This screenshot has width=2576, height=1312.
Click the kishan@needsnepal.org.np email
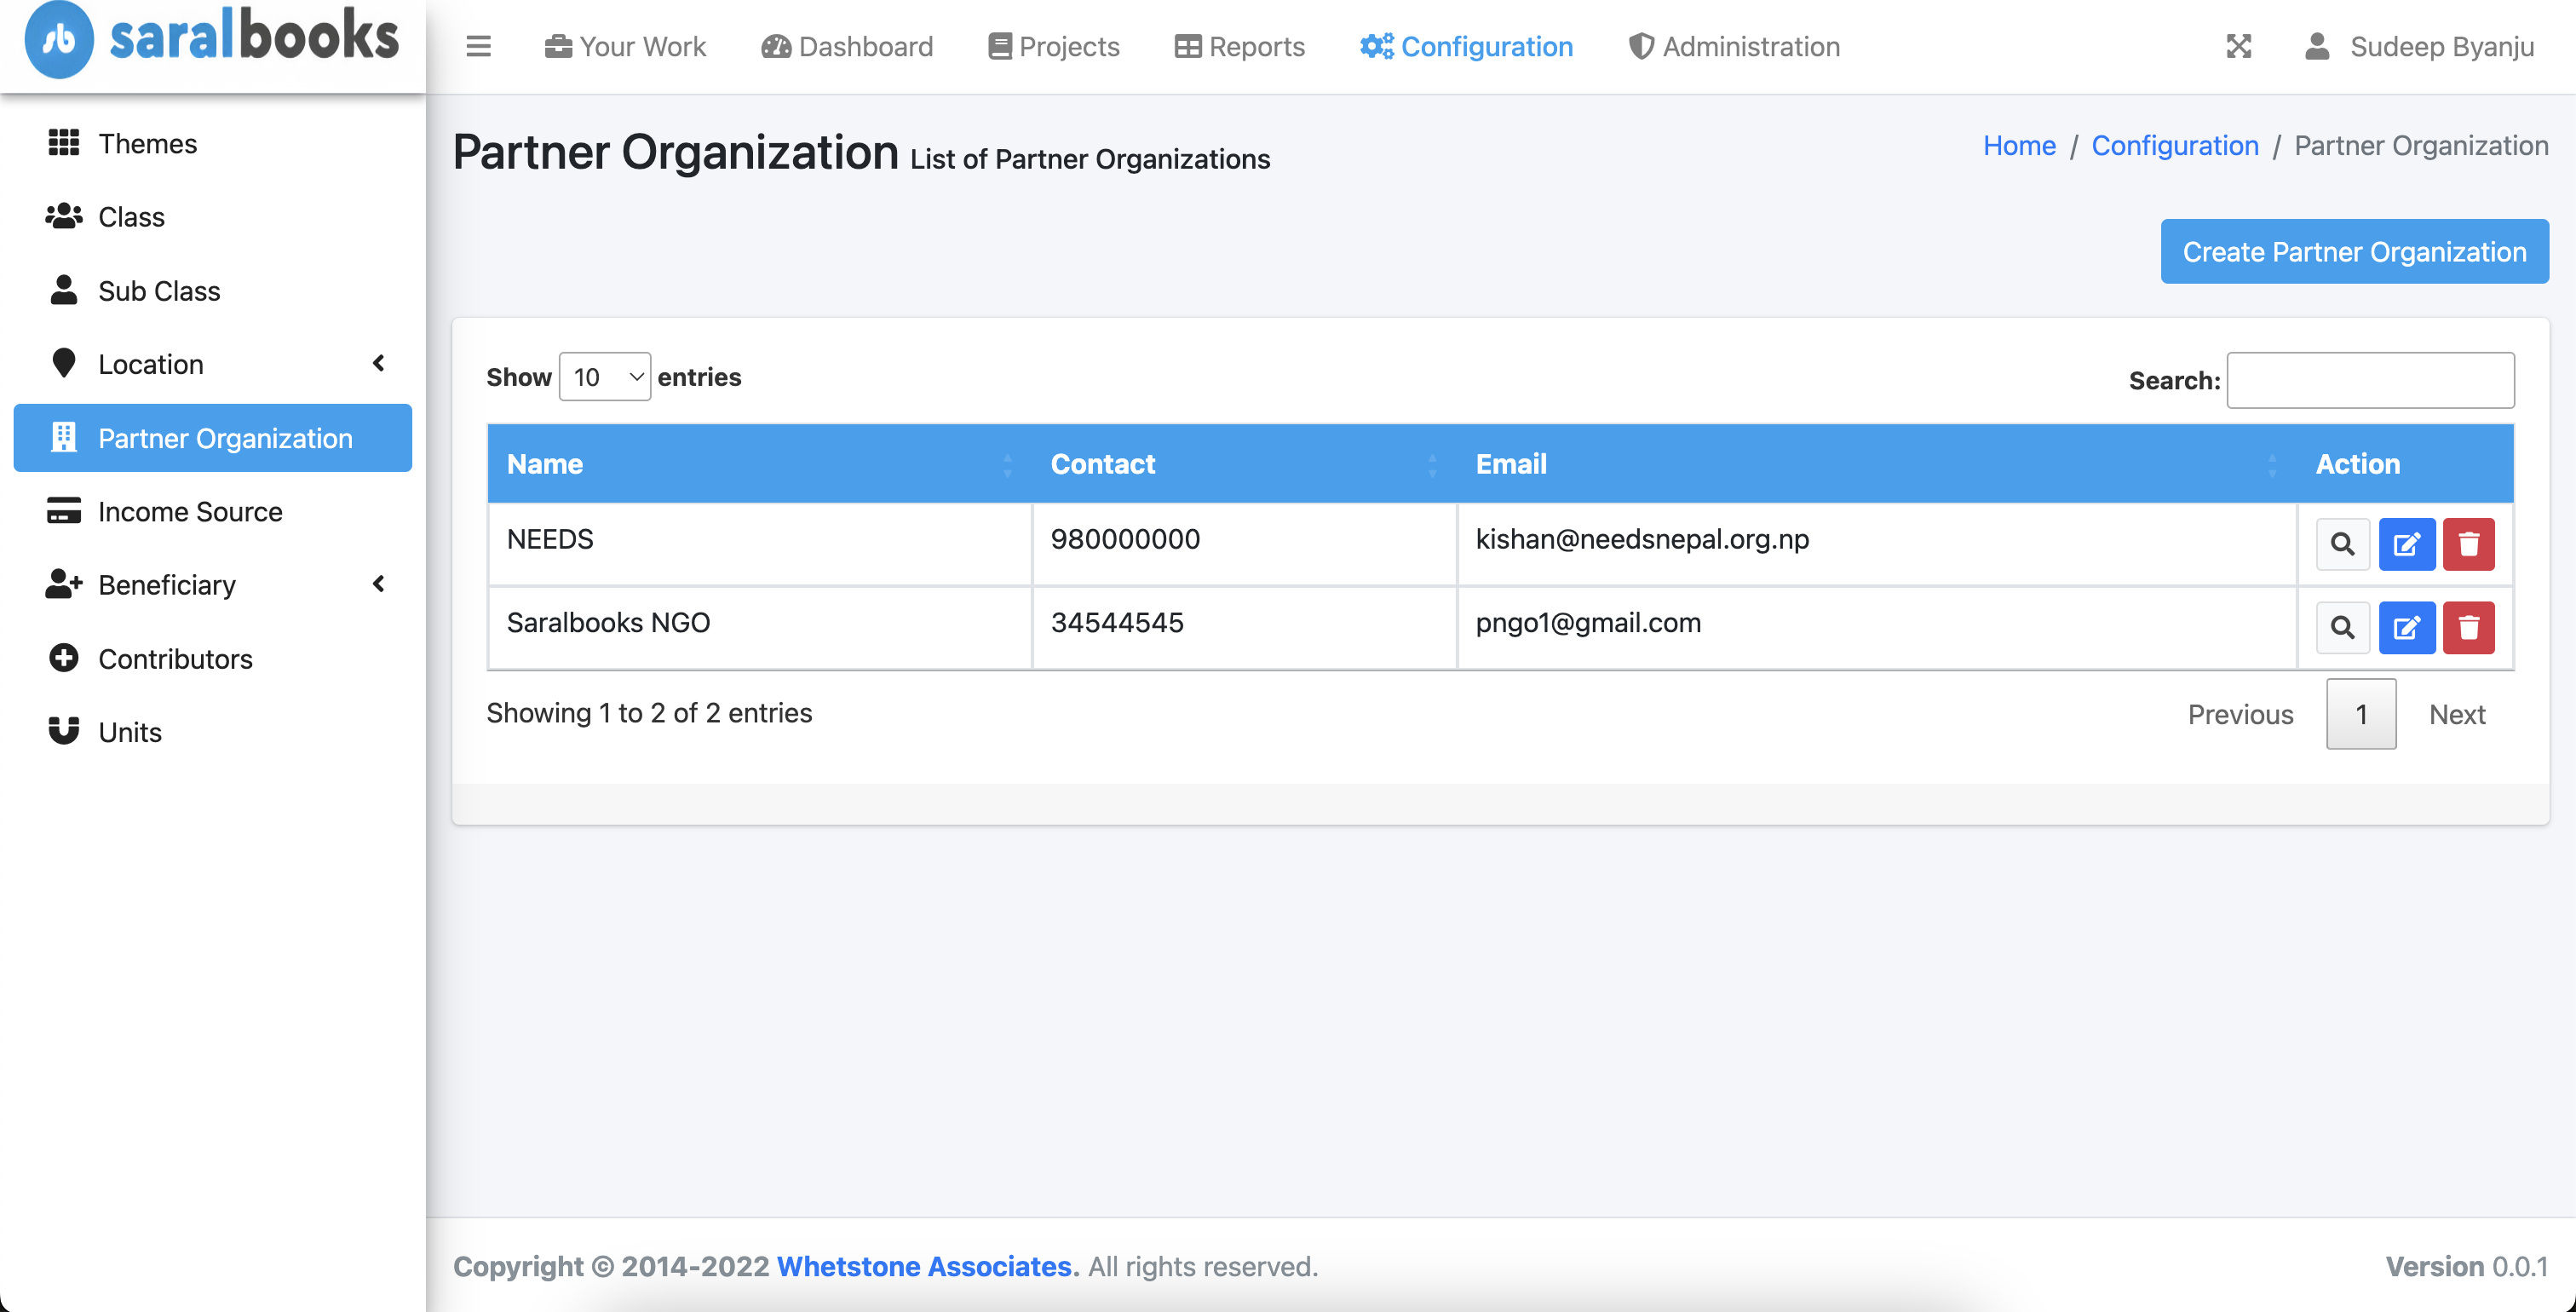[x=1642, y=539]
